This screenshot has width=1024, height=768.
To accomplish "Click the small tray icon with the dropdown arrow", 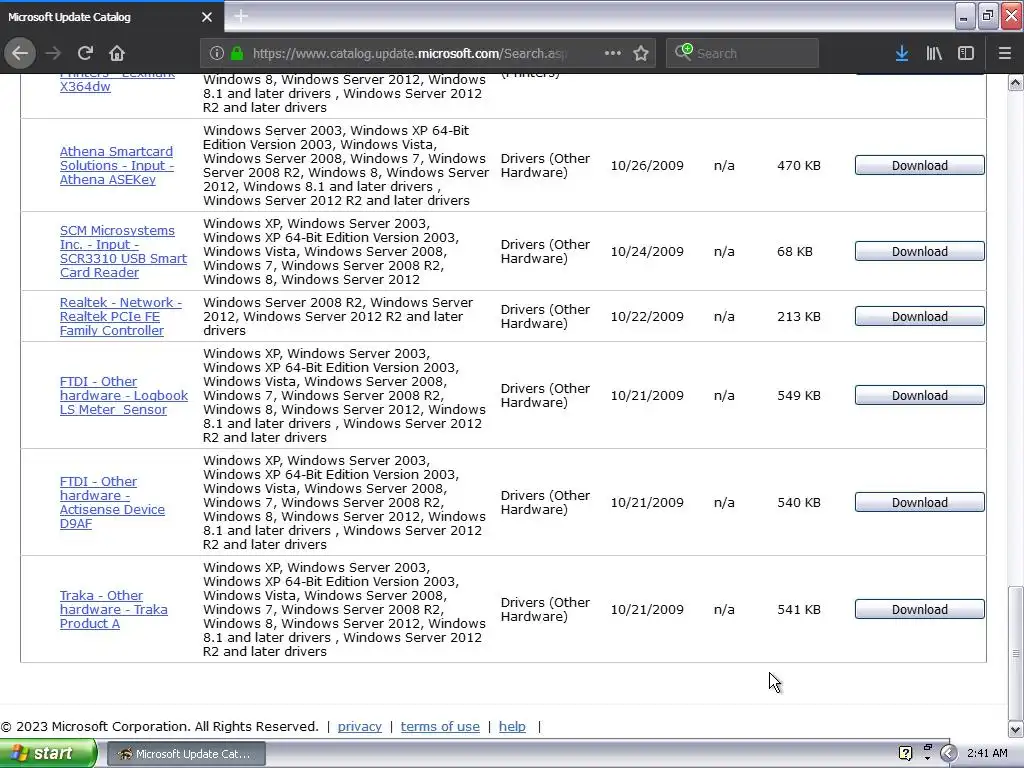I will coord(927,752).
